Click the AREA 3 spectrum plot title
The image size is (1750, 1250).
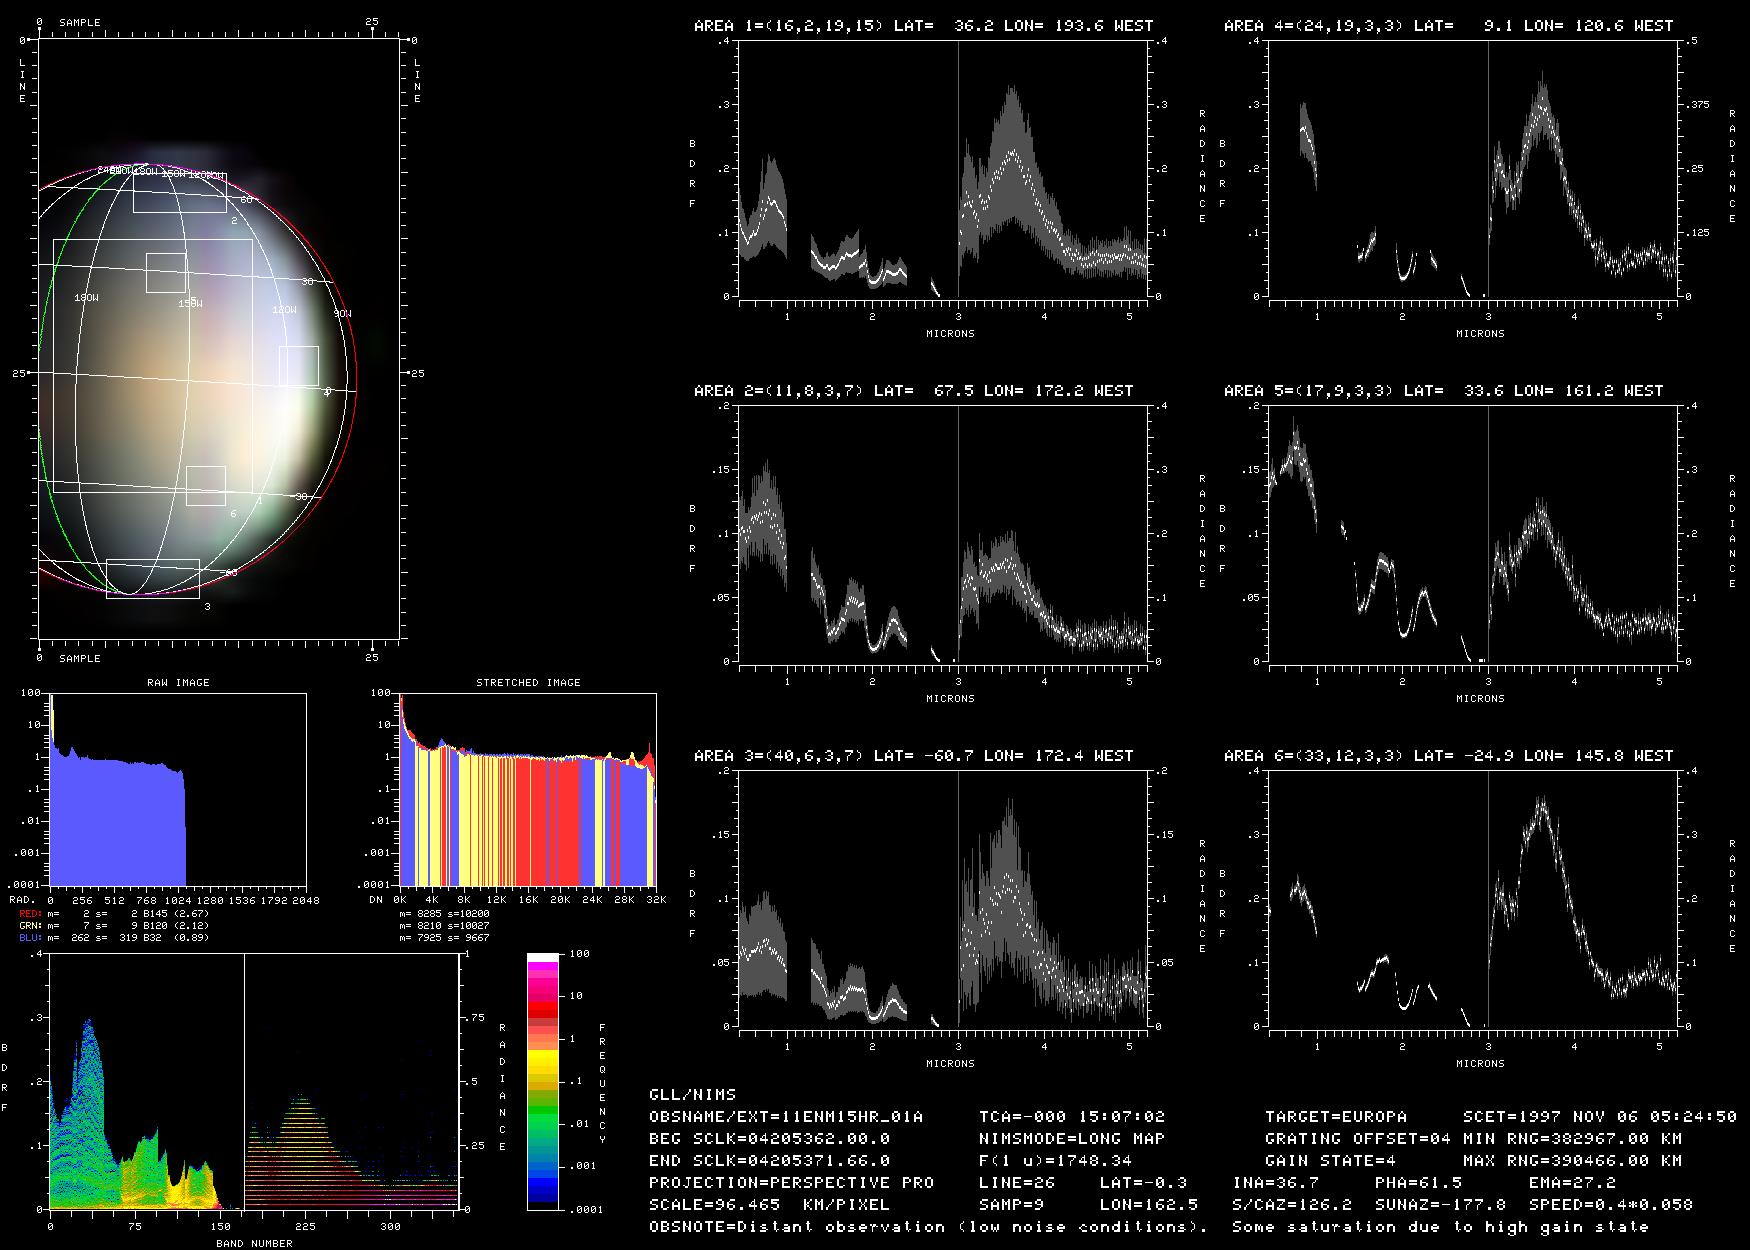point(913,756)
